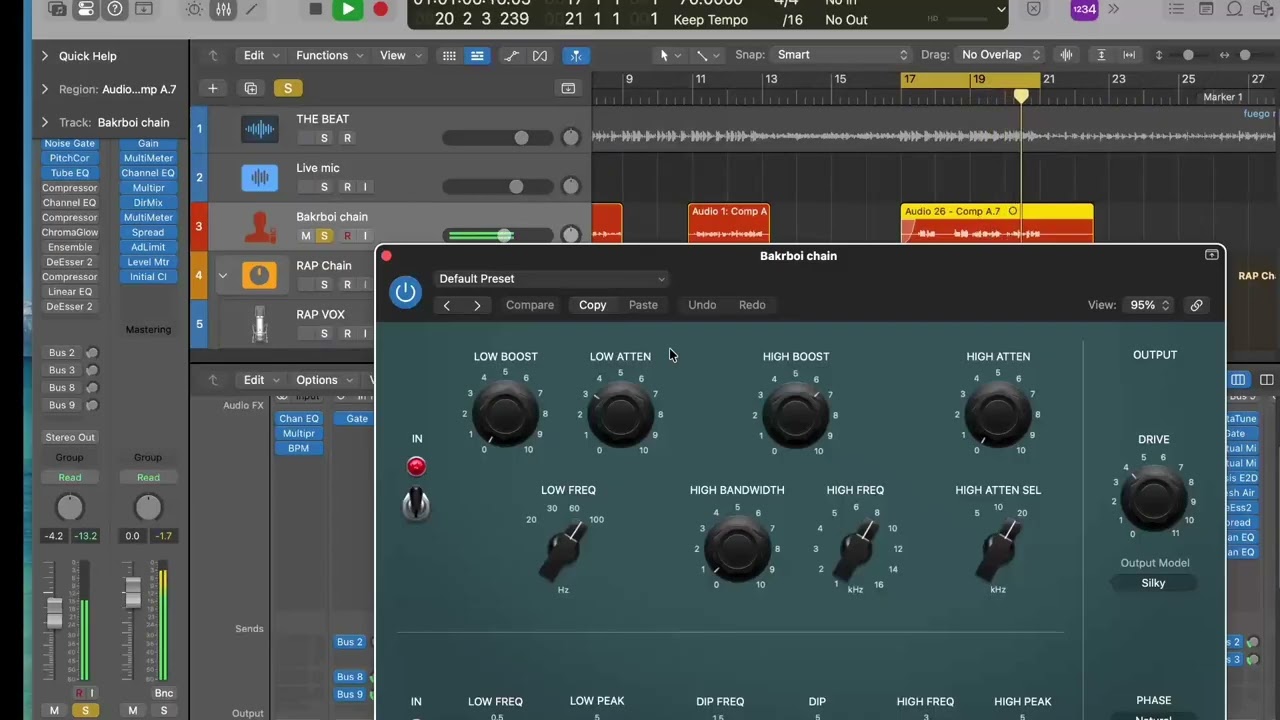Open the Output Model Silky dropdown
The width and height of the screenshot is (1280, 720).
1154,583
